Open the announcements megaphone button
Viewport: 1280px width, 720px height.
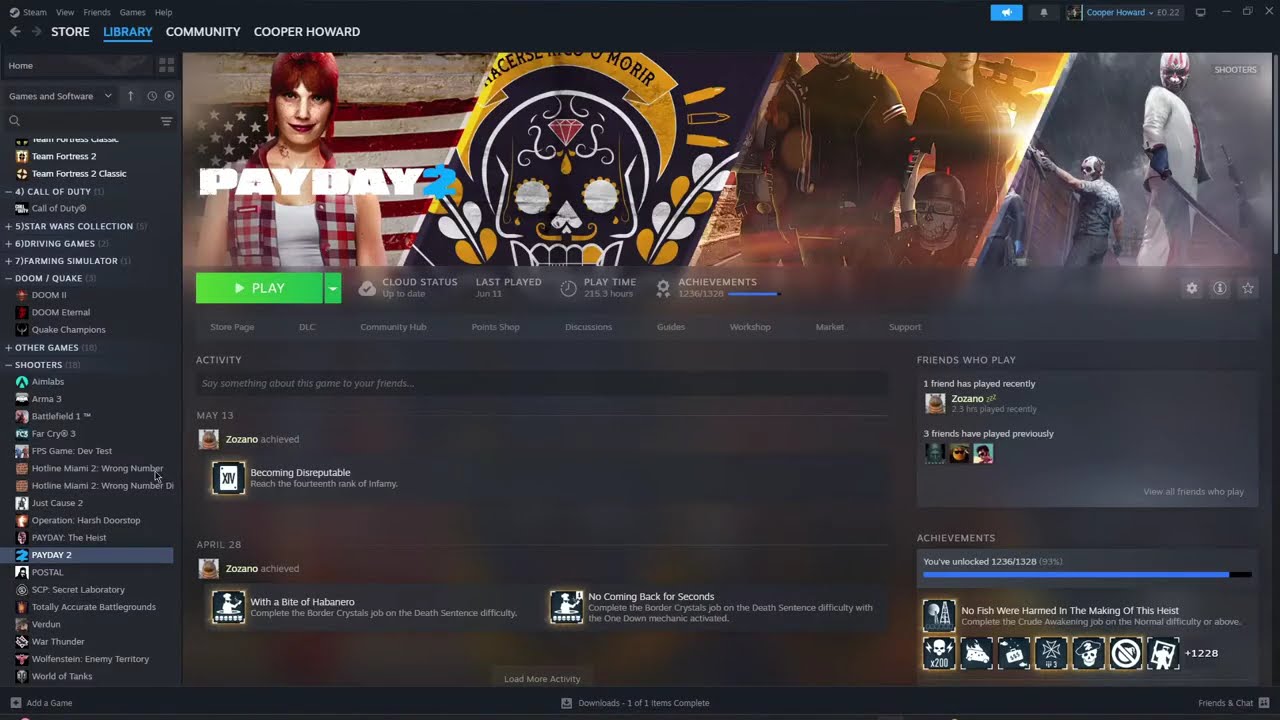tap(1006, 12)
